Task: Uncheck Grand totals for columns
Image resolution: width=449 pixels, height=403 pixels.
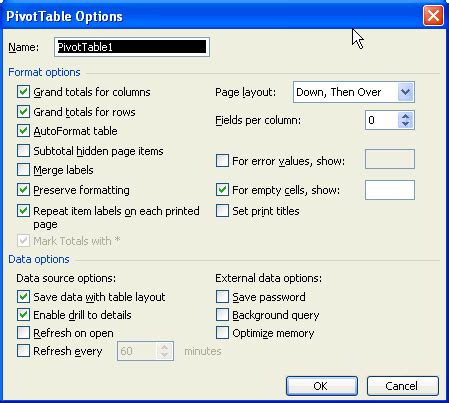Action: [23, 92]
